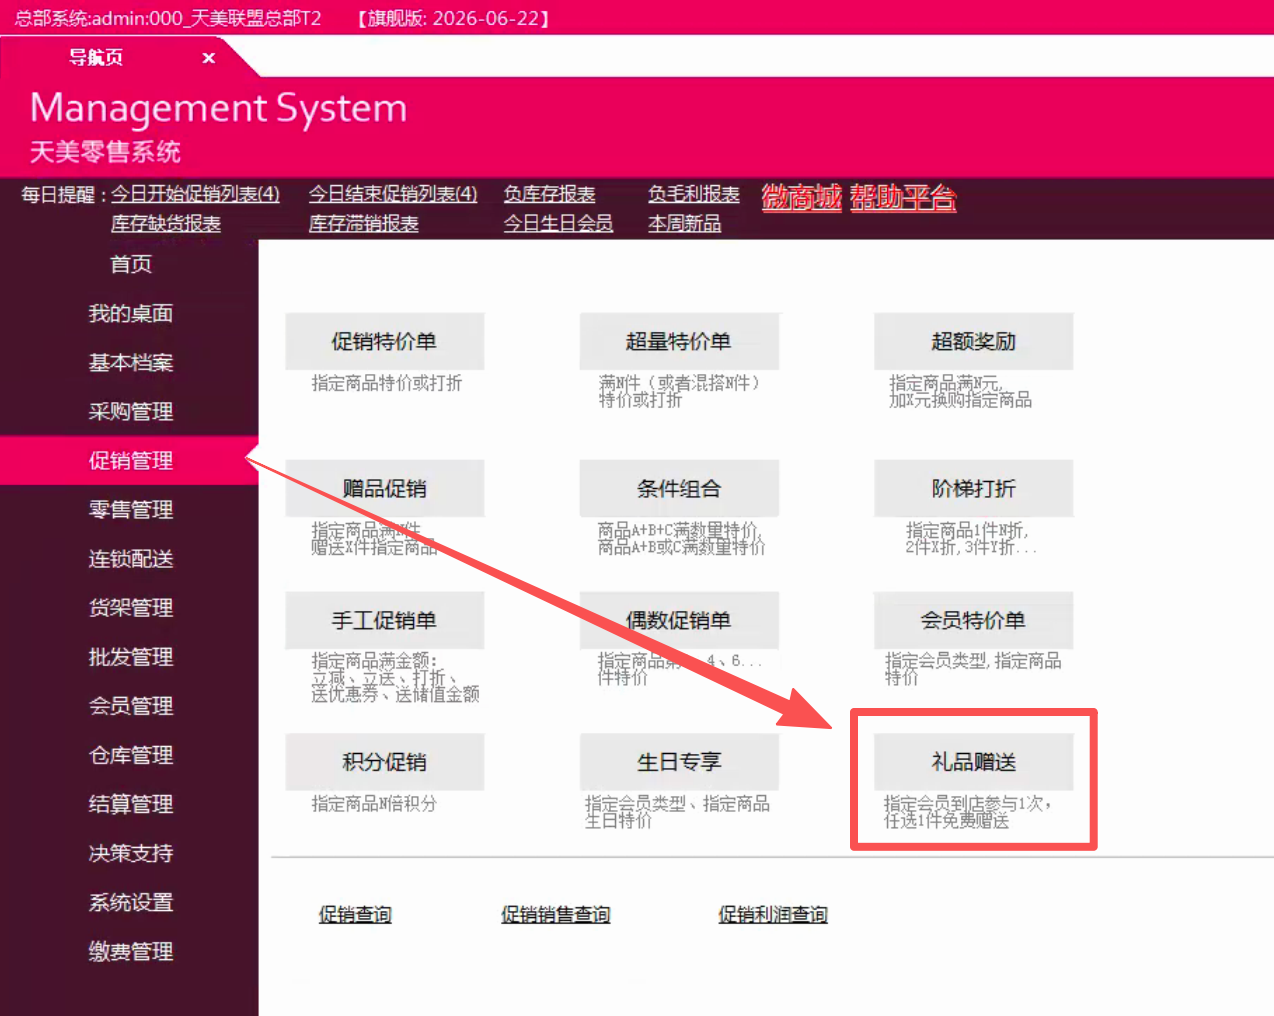Click the 会员特价单 button
Viewport: 1274px width, 1016px height.
(x=974, y=620)
